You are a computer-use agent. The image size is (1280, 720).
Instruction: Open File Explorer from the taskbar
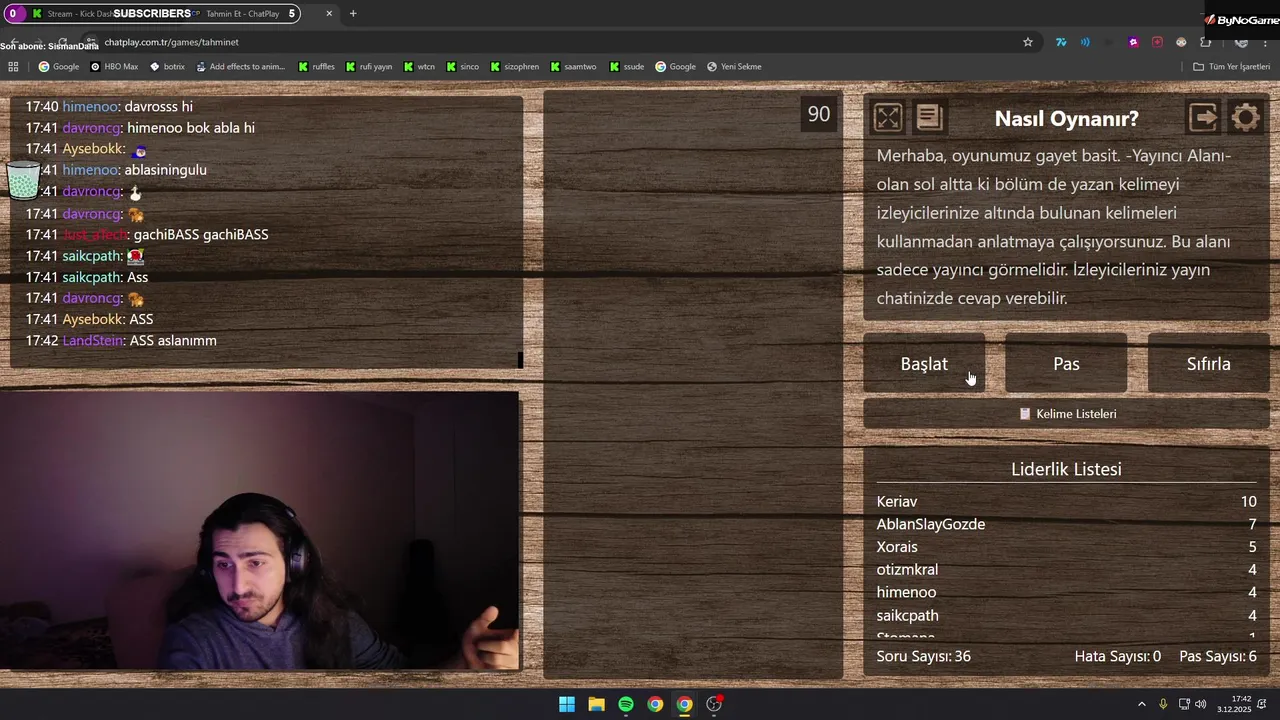(596, 704)
